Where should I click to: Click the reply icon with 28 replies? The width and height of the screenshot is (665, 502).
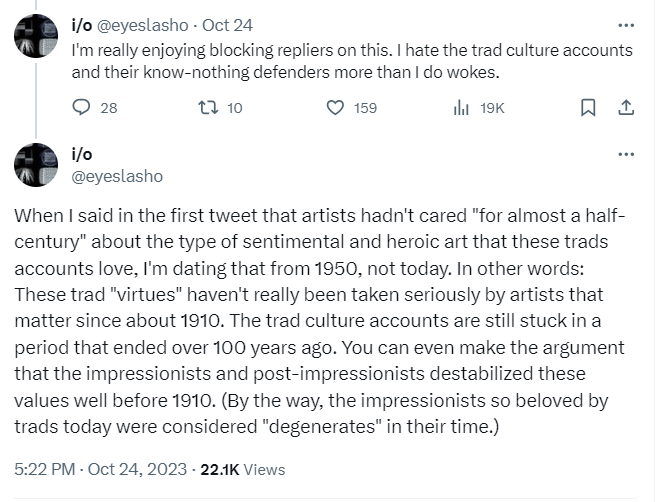[82, 108]
